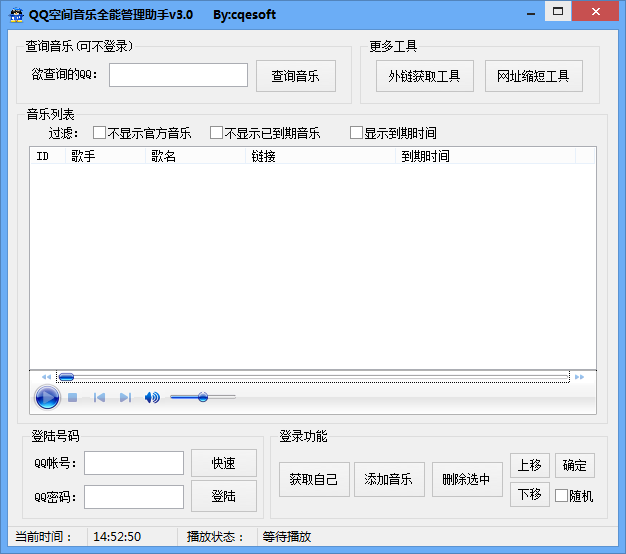Image resolution: width=626 pixels, height=554 pixels.
Task: Sort by the 歌名 column header
Action: click(x=195, y=156)
